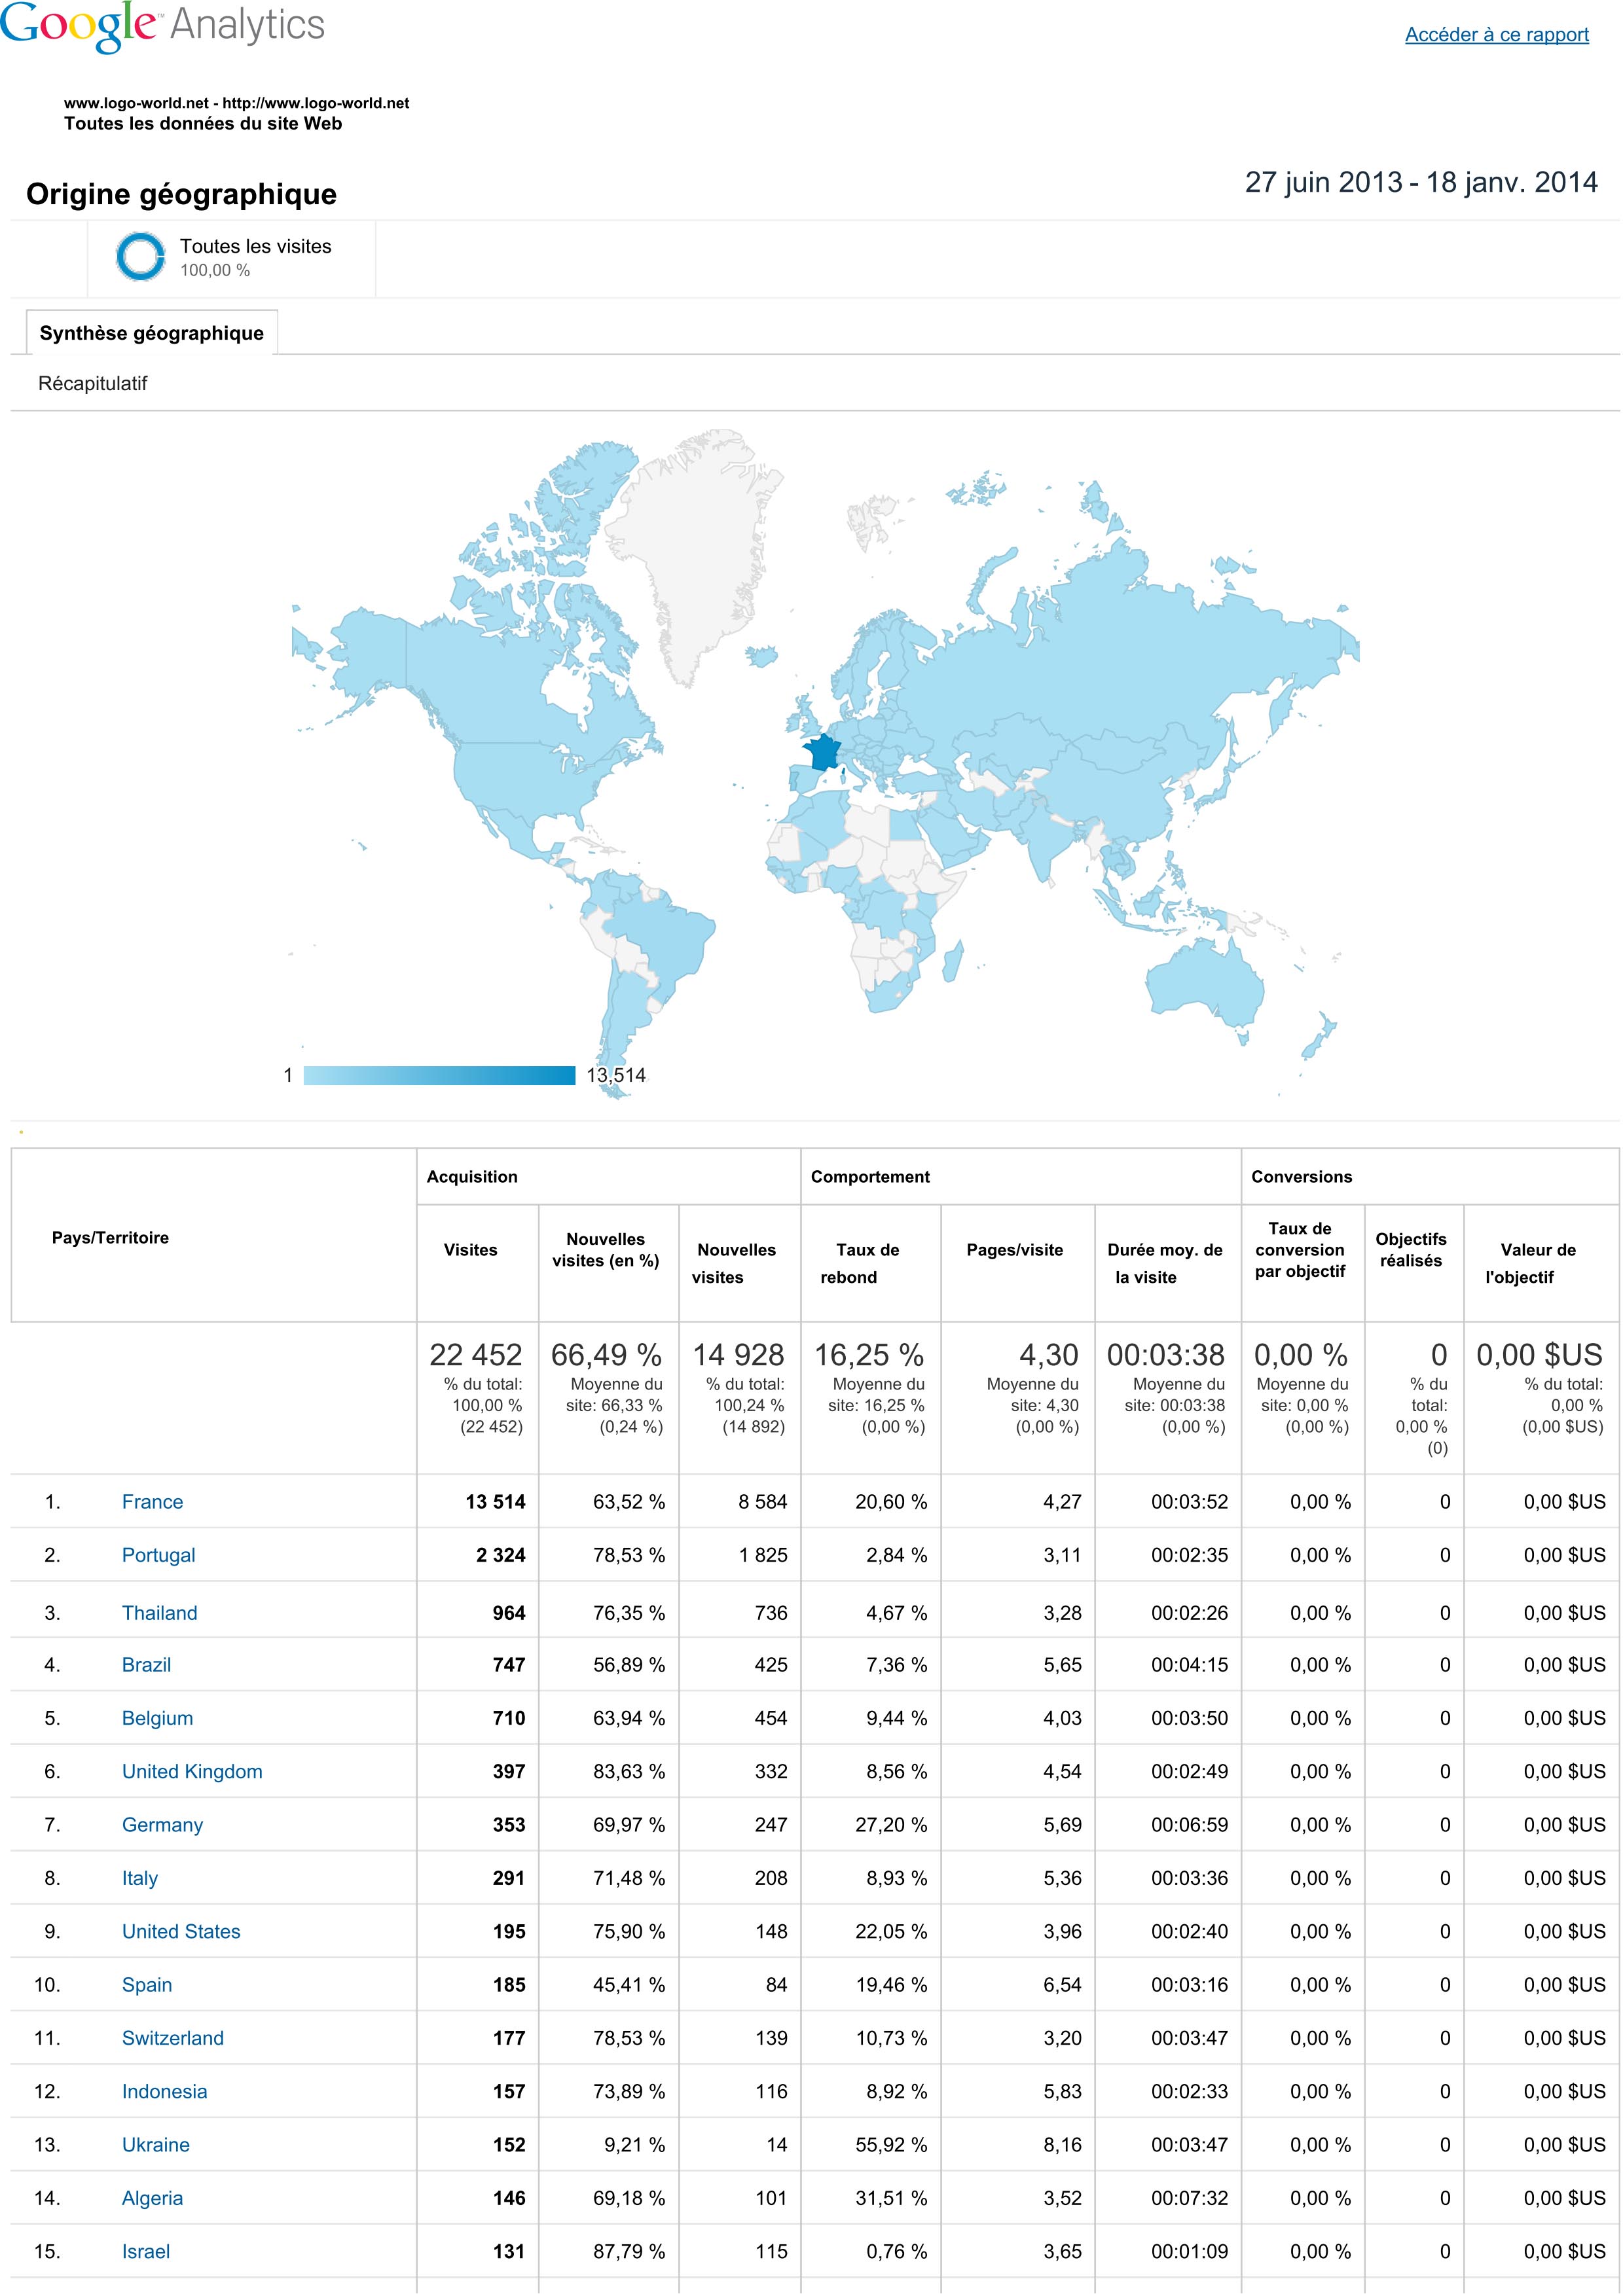
Task: Click the overall bounce rate 16,25 %
Action: [869, 1355]
